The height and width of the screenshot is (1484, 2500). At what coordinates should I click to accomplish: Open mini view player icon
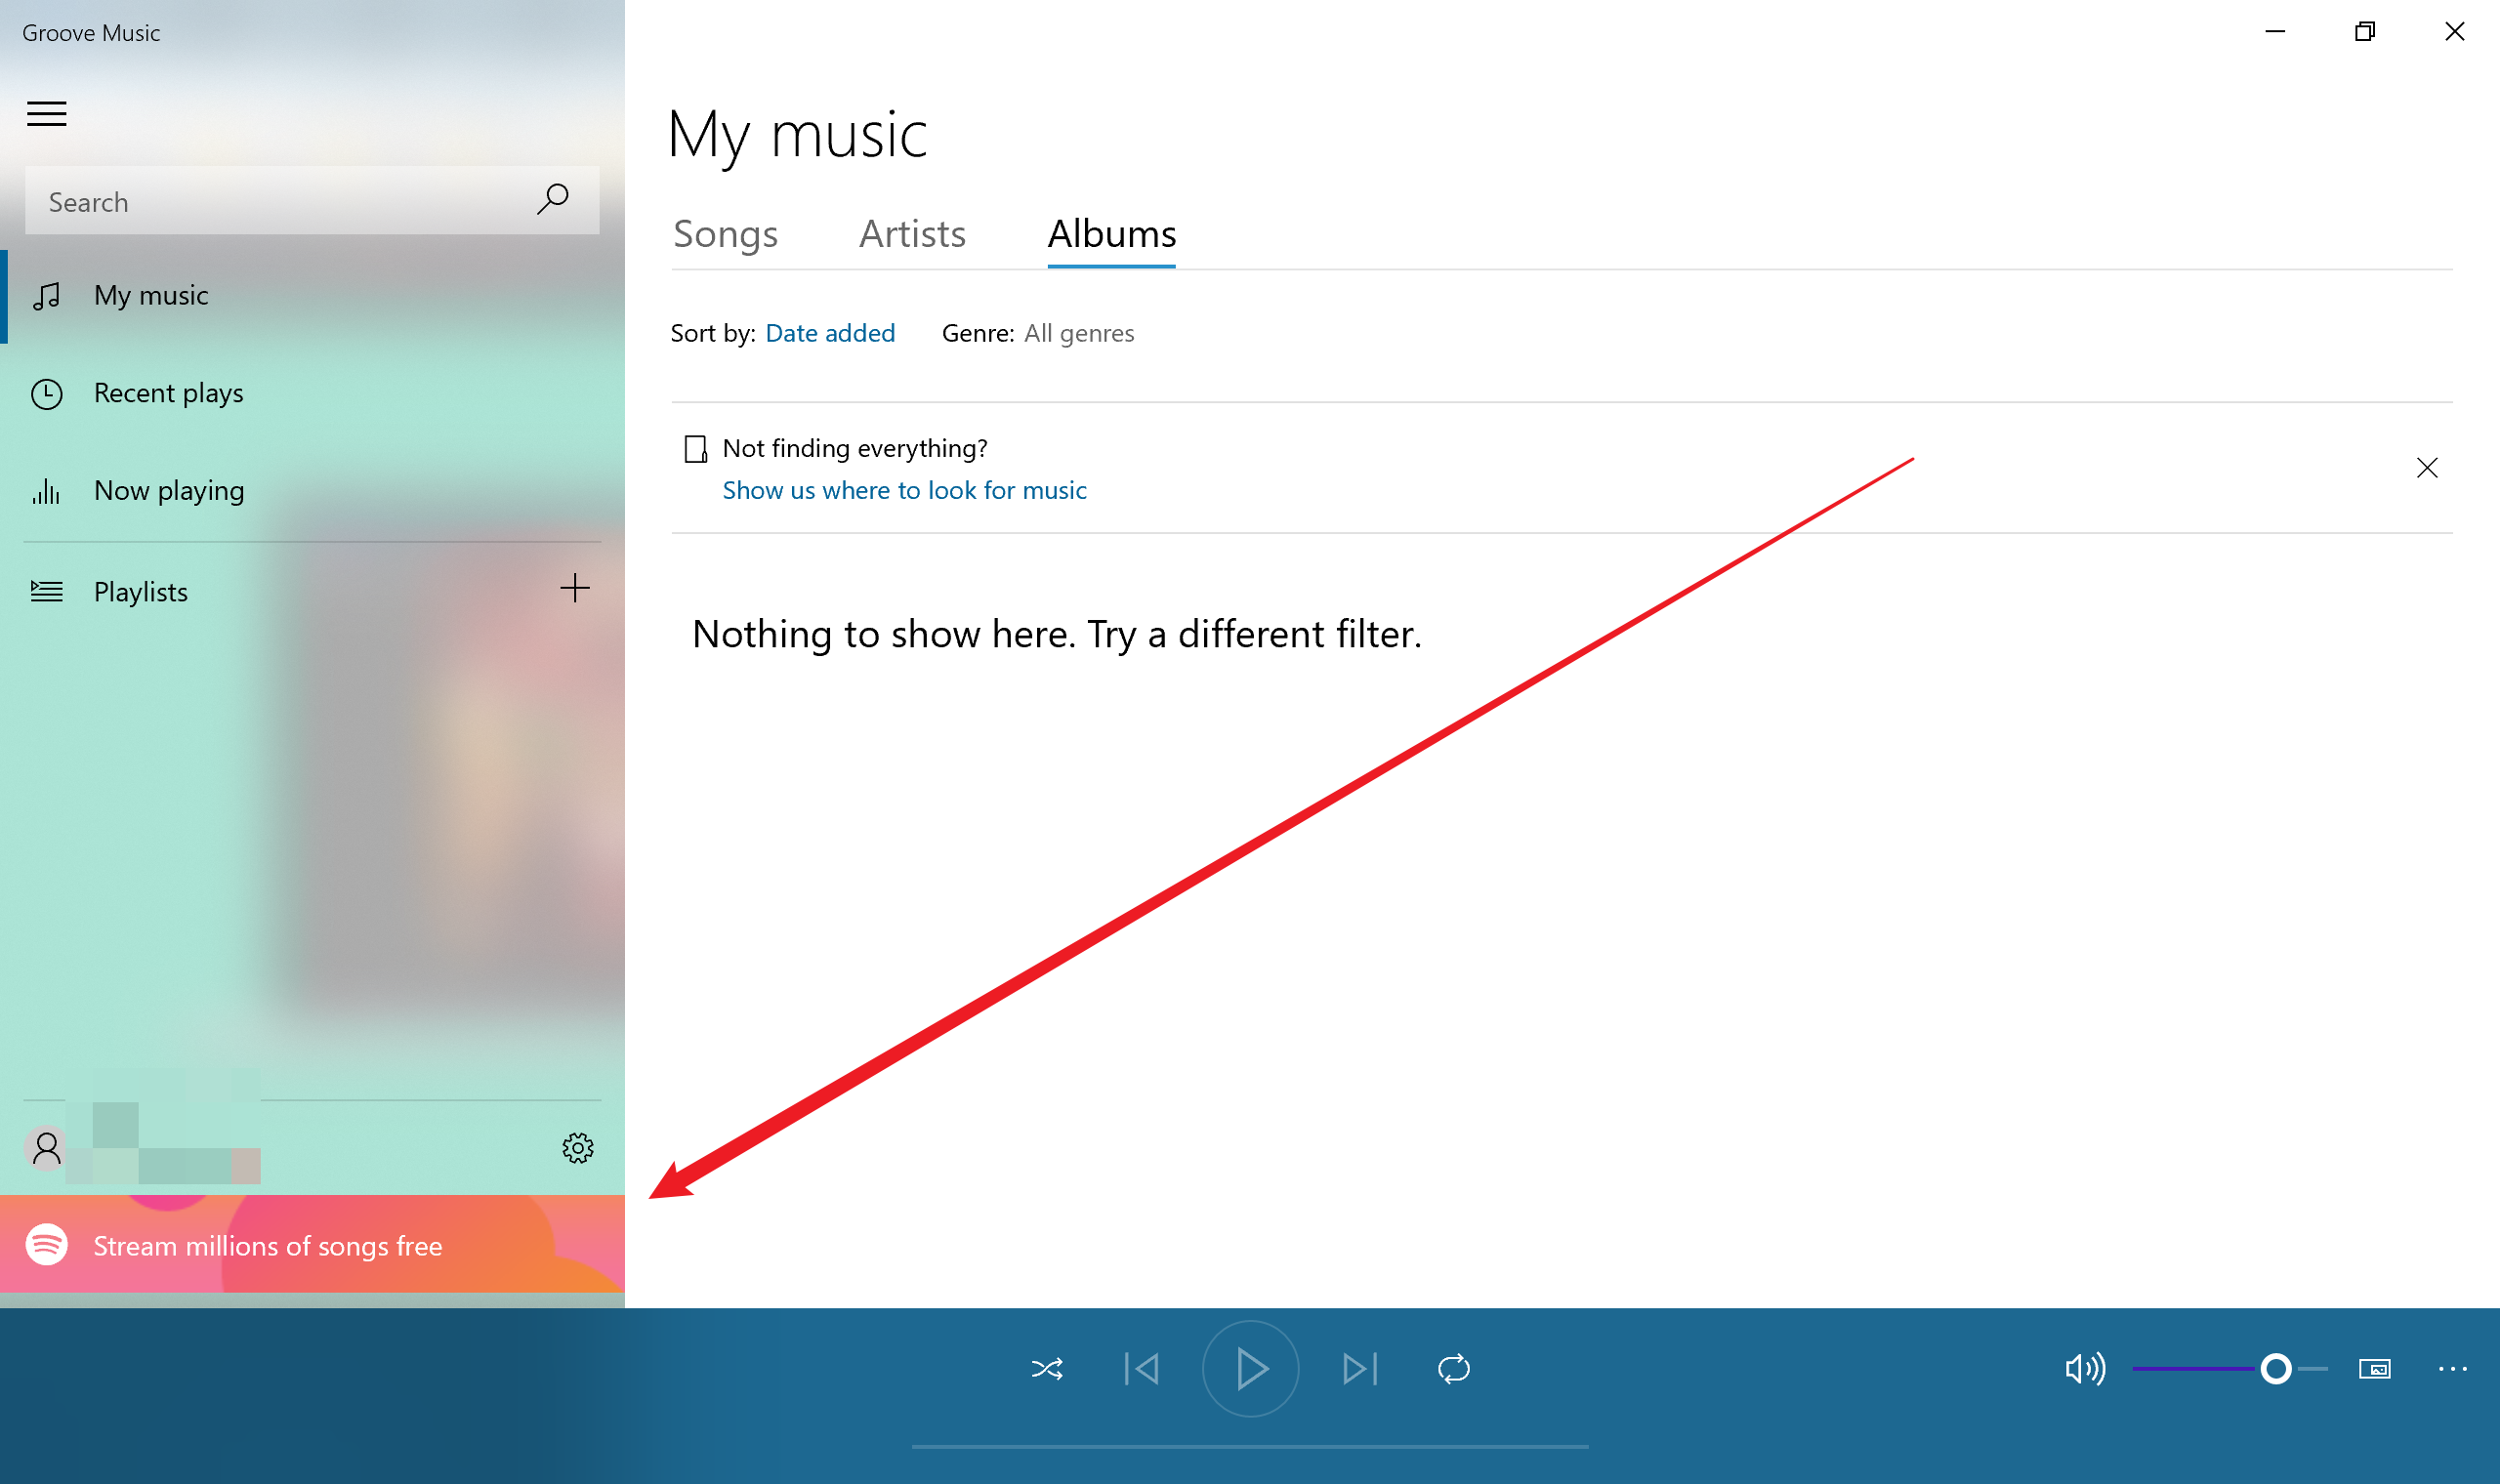tap(2374, 1368)
